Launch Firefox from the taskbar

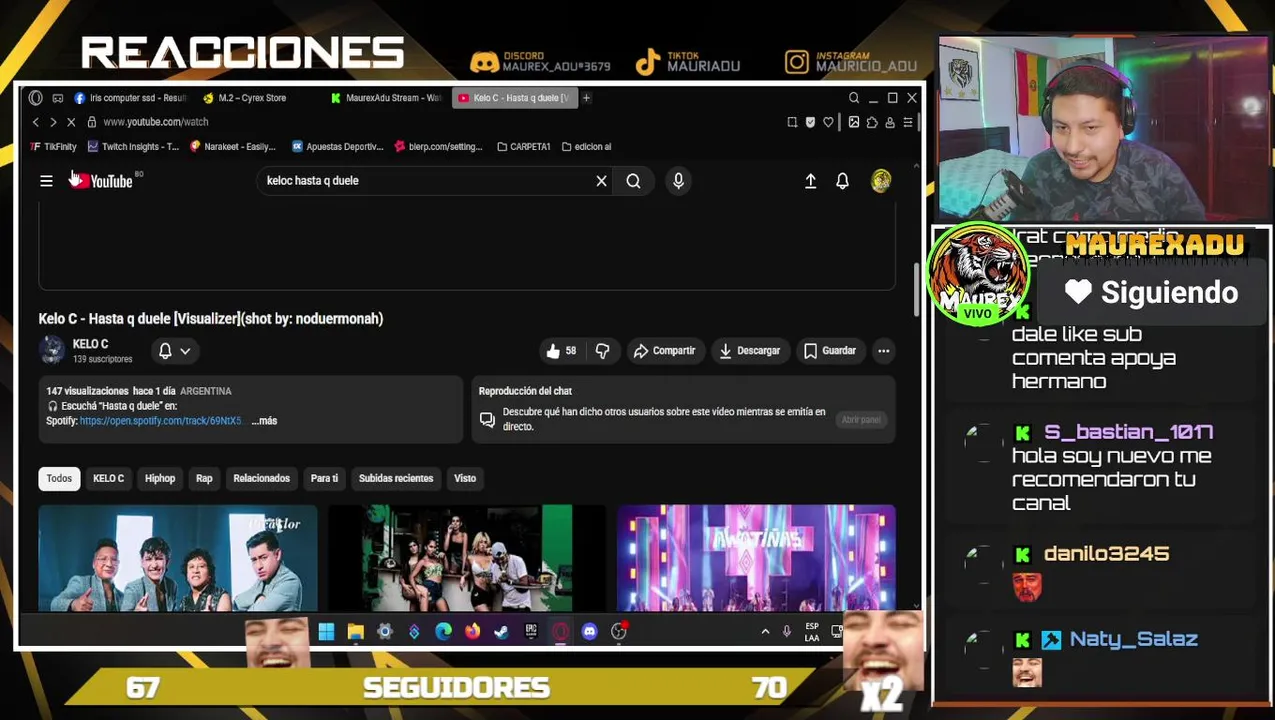[472, 631]
